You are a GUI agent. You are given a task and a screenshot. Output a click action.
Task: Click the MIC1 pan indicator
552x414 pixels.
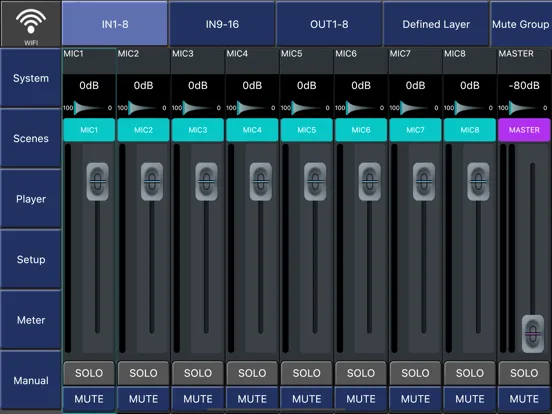pyautogui.click(x=88, y=108)
